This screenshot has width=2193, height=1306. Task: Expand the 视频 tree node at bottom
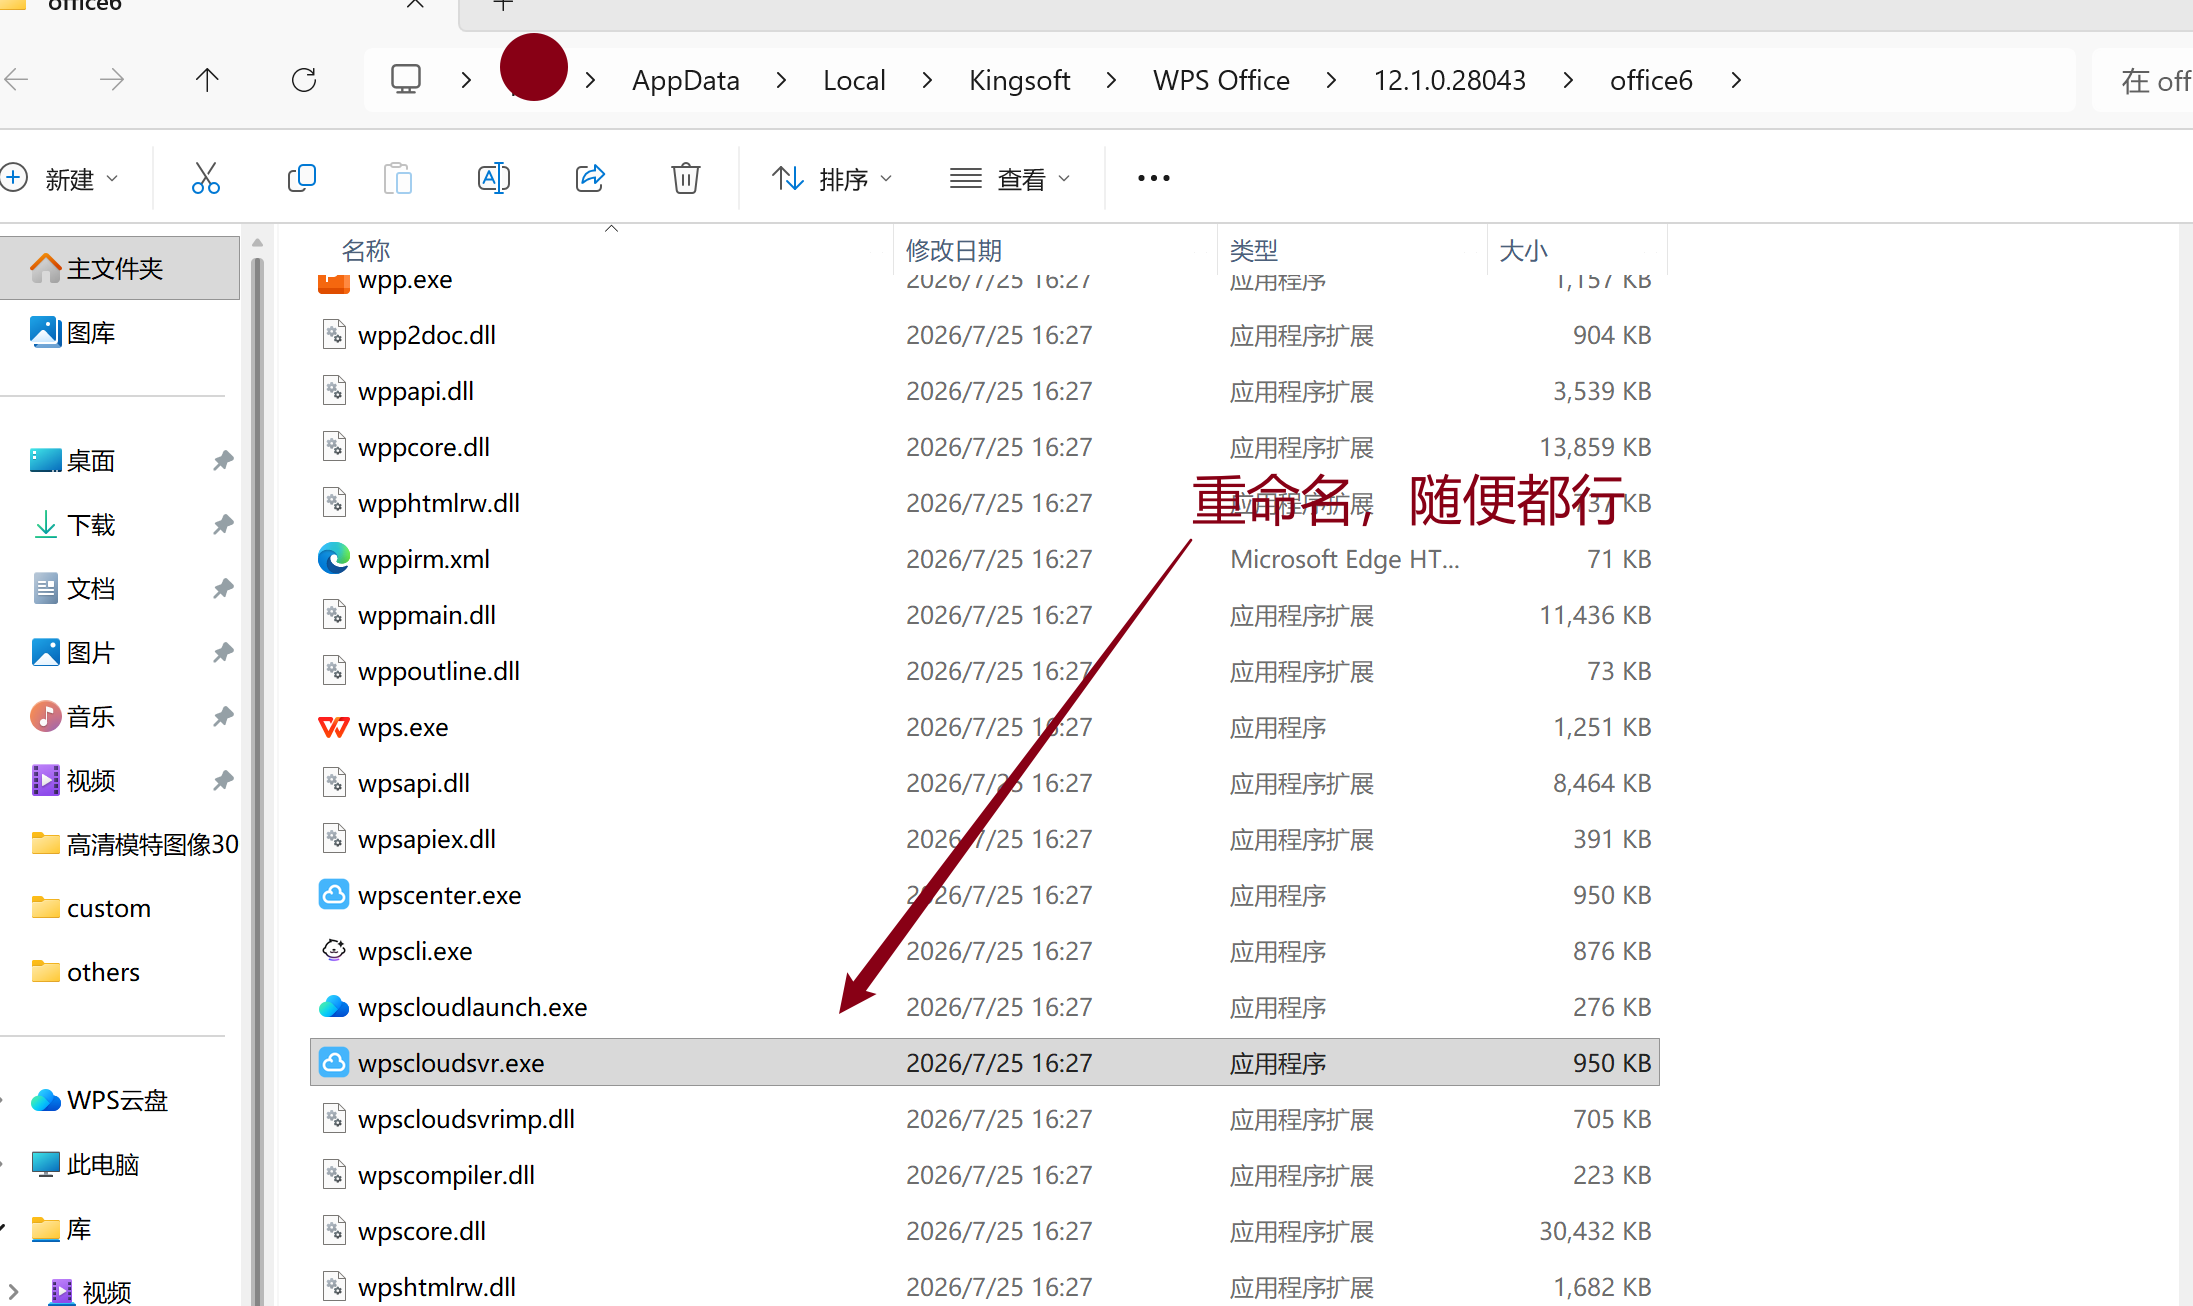(13, 1291)
